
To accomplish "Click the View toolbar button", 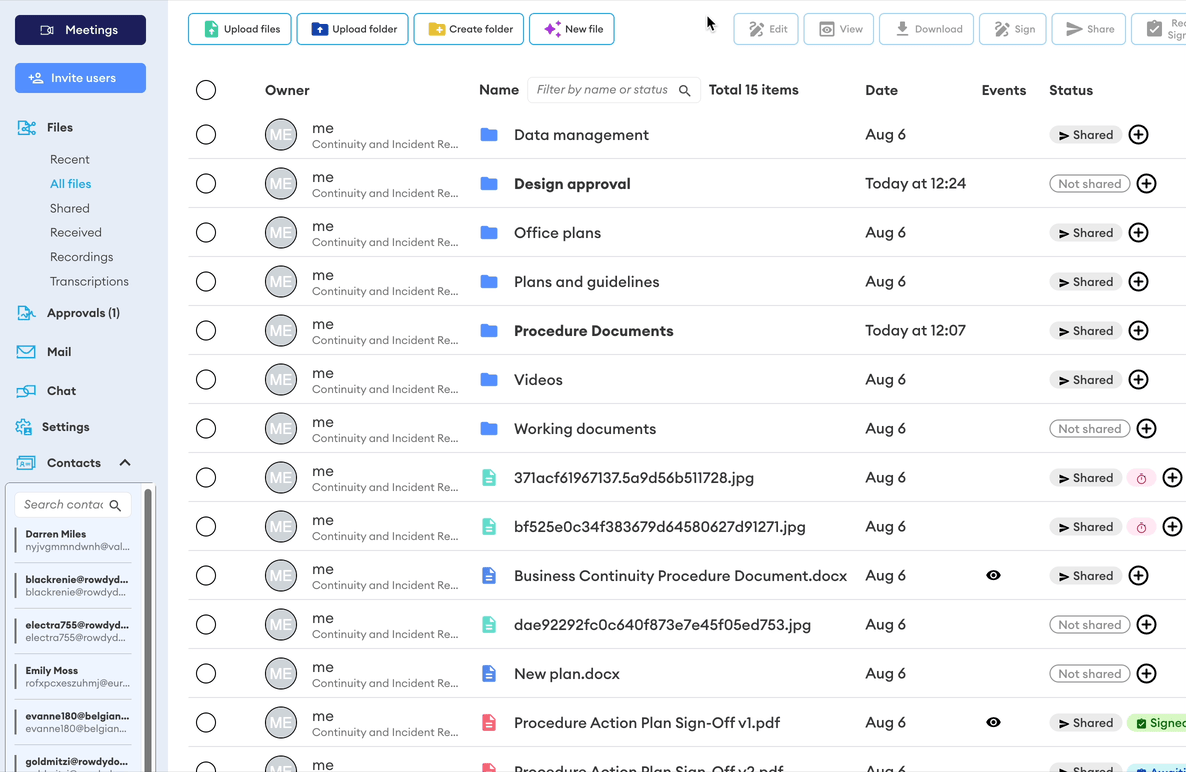I will [x=839, y=29].
